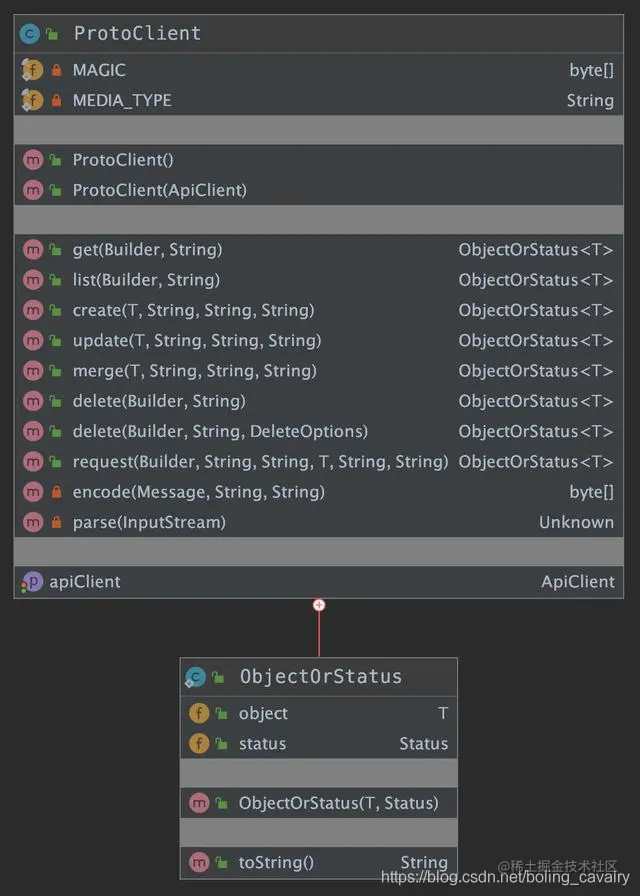Viewport: 640px width, 896px height.
Task: Select the status field name
Action: tap(262, 744)
